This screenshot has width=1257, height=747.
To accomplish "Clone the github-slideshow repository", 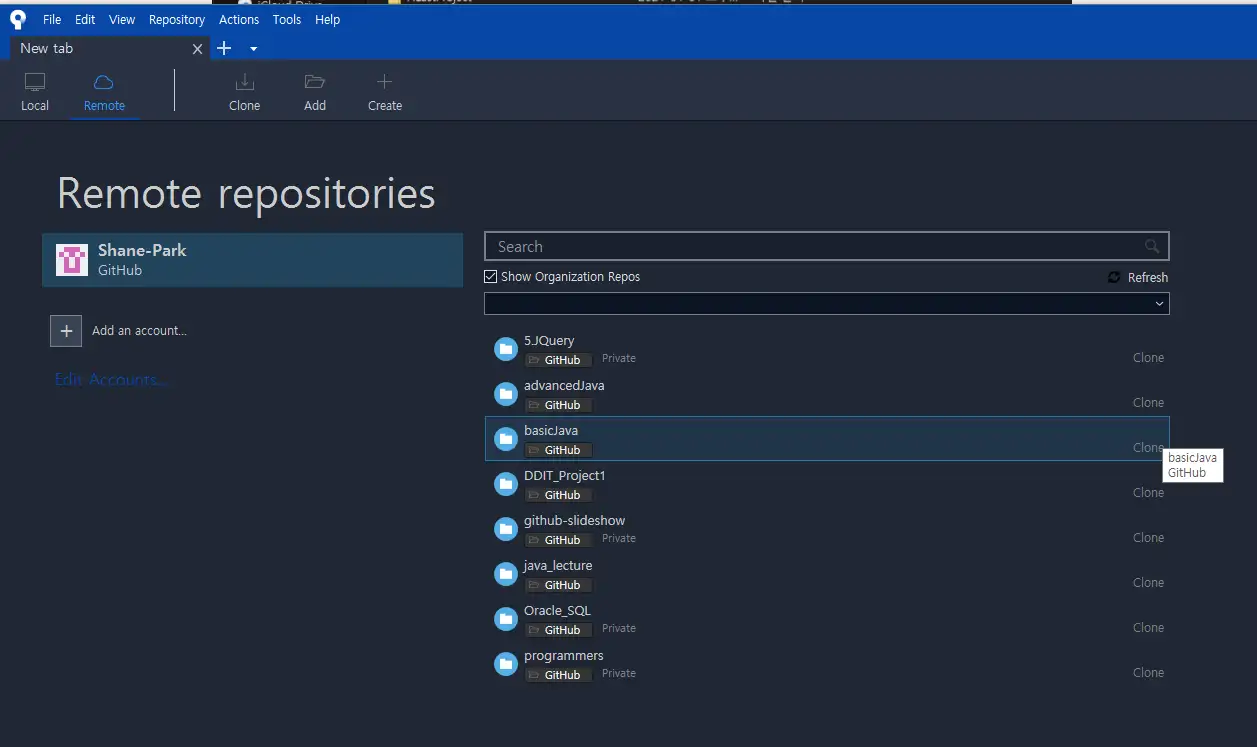I will [x=1148, y=538].
